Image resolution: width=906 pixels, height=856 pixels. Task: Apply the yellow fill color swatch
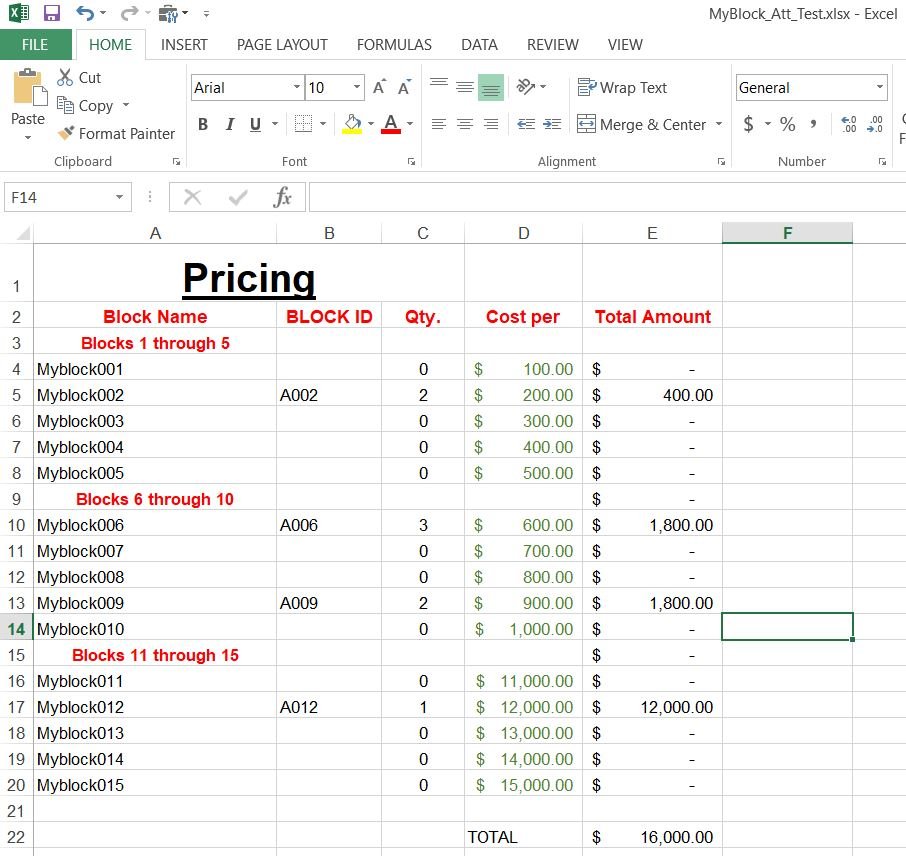click(x=351, y=124)
